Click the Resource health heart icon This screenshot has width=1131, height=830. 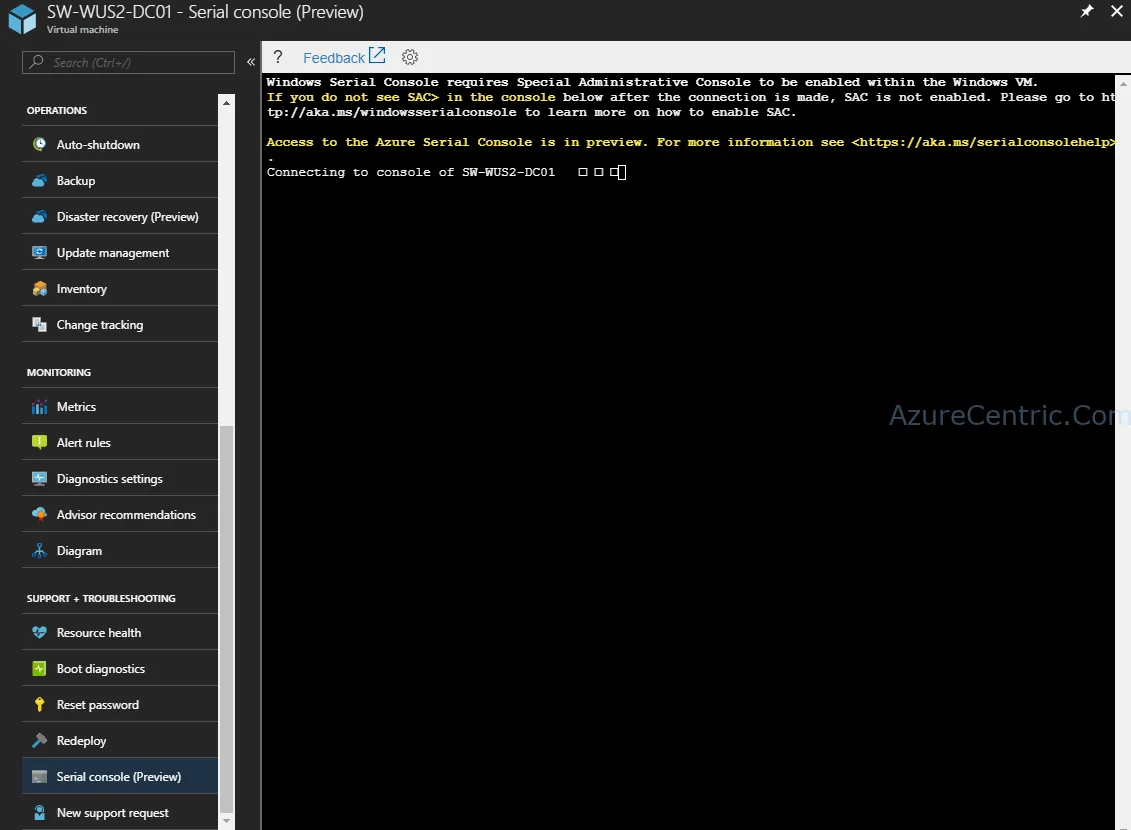[40, 632]
